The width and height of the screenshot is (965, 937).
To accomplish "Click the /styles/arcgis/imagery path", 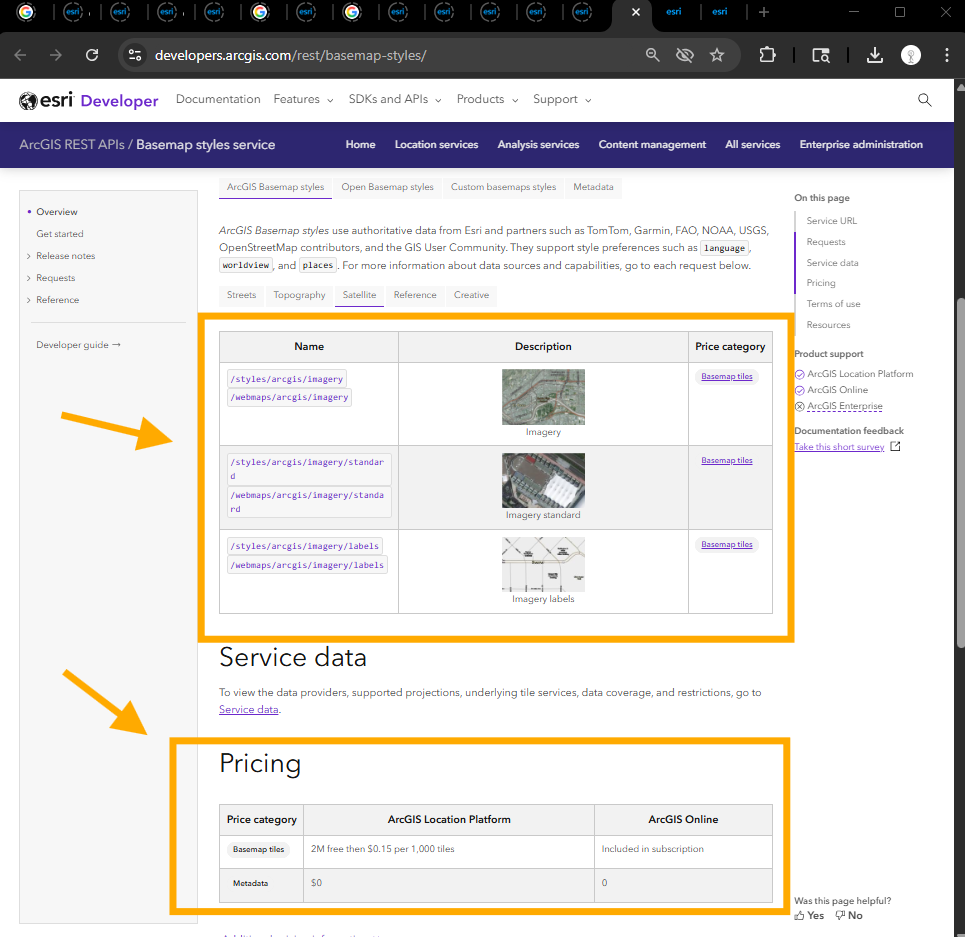I will (x=287, y=379).
